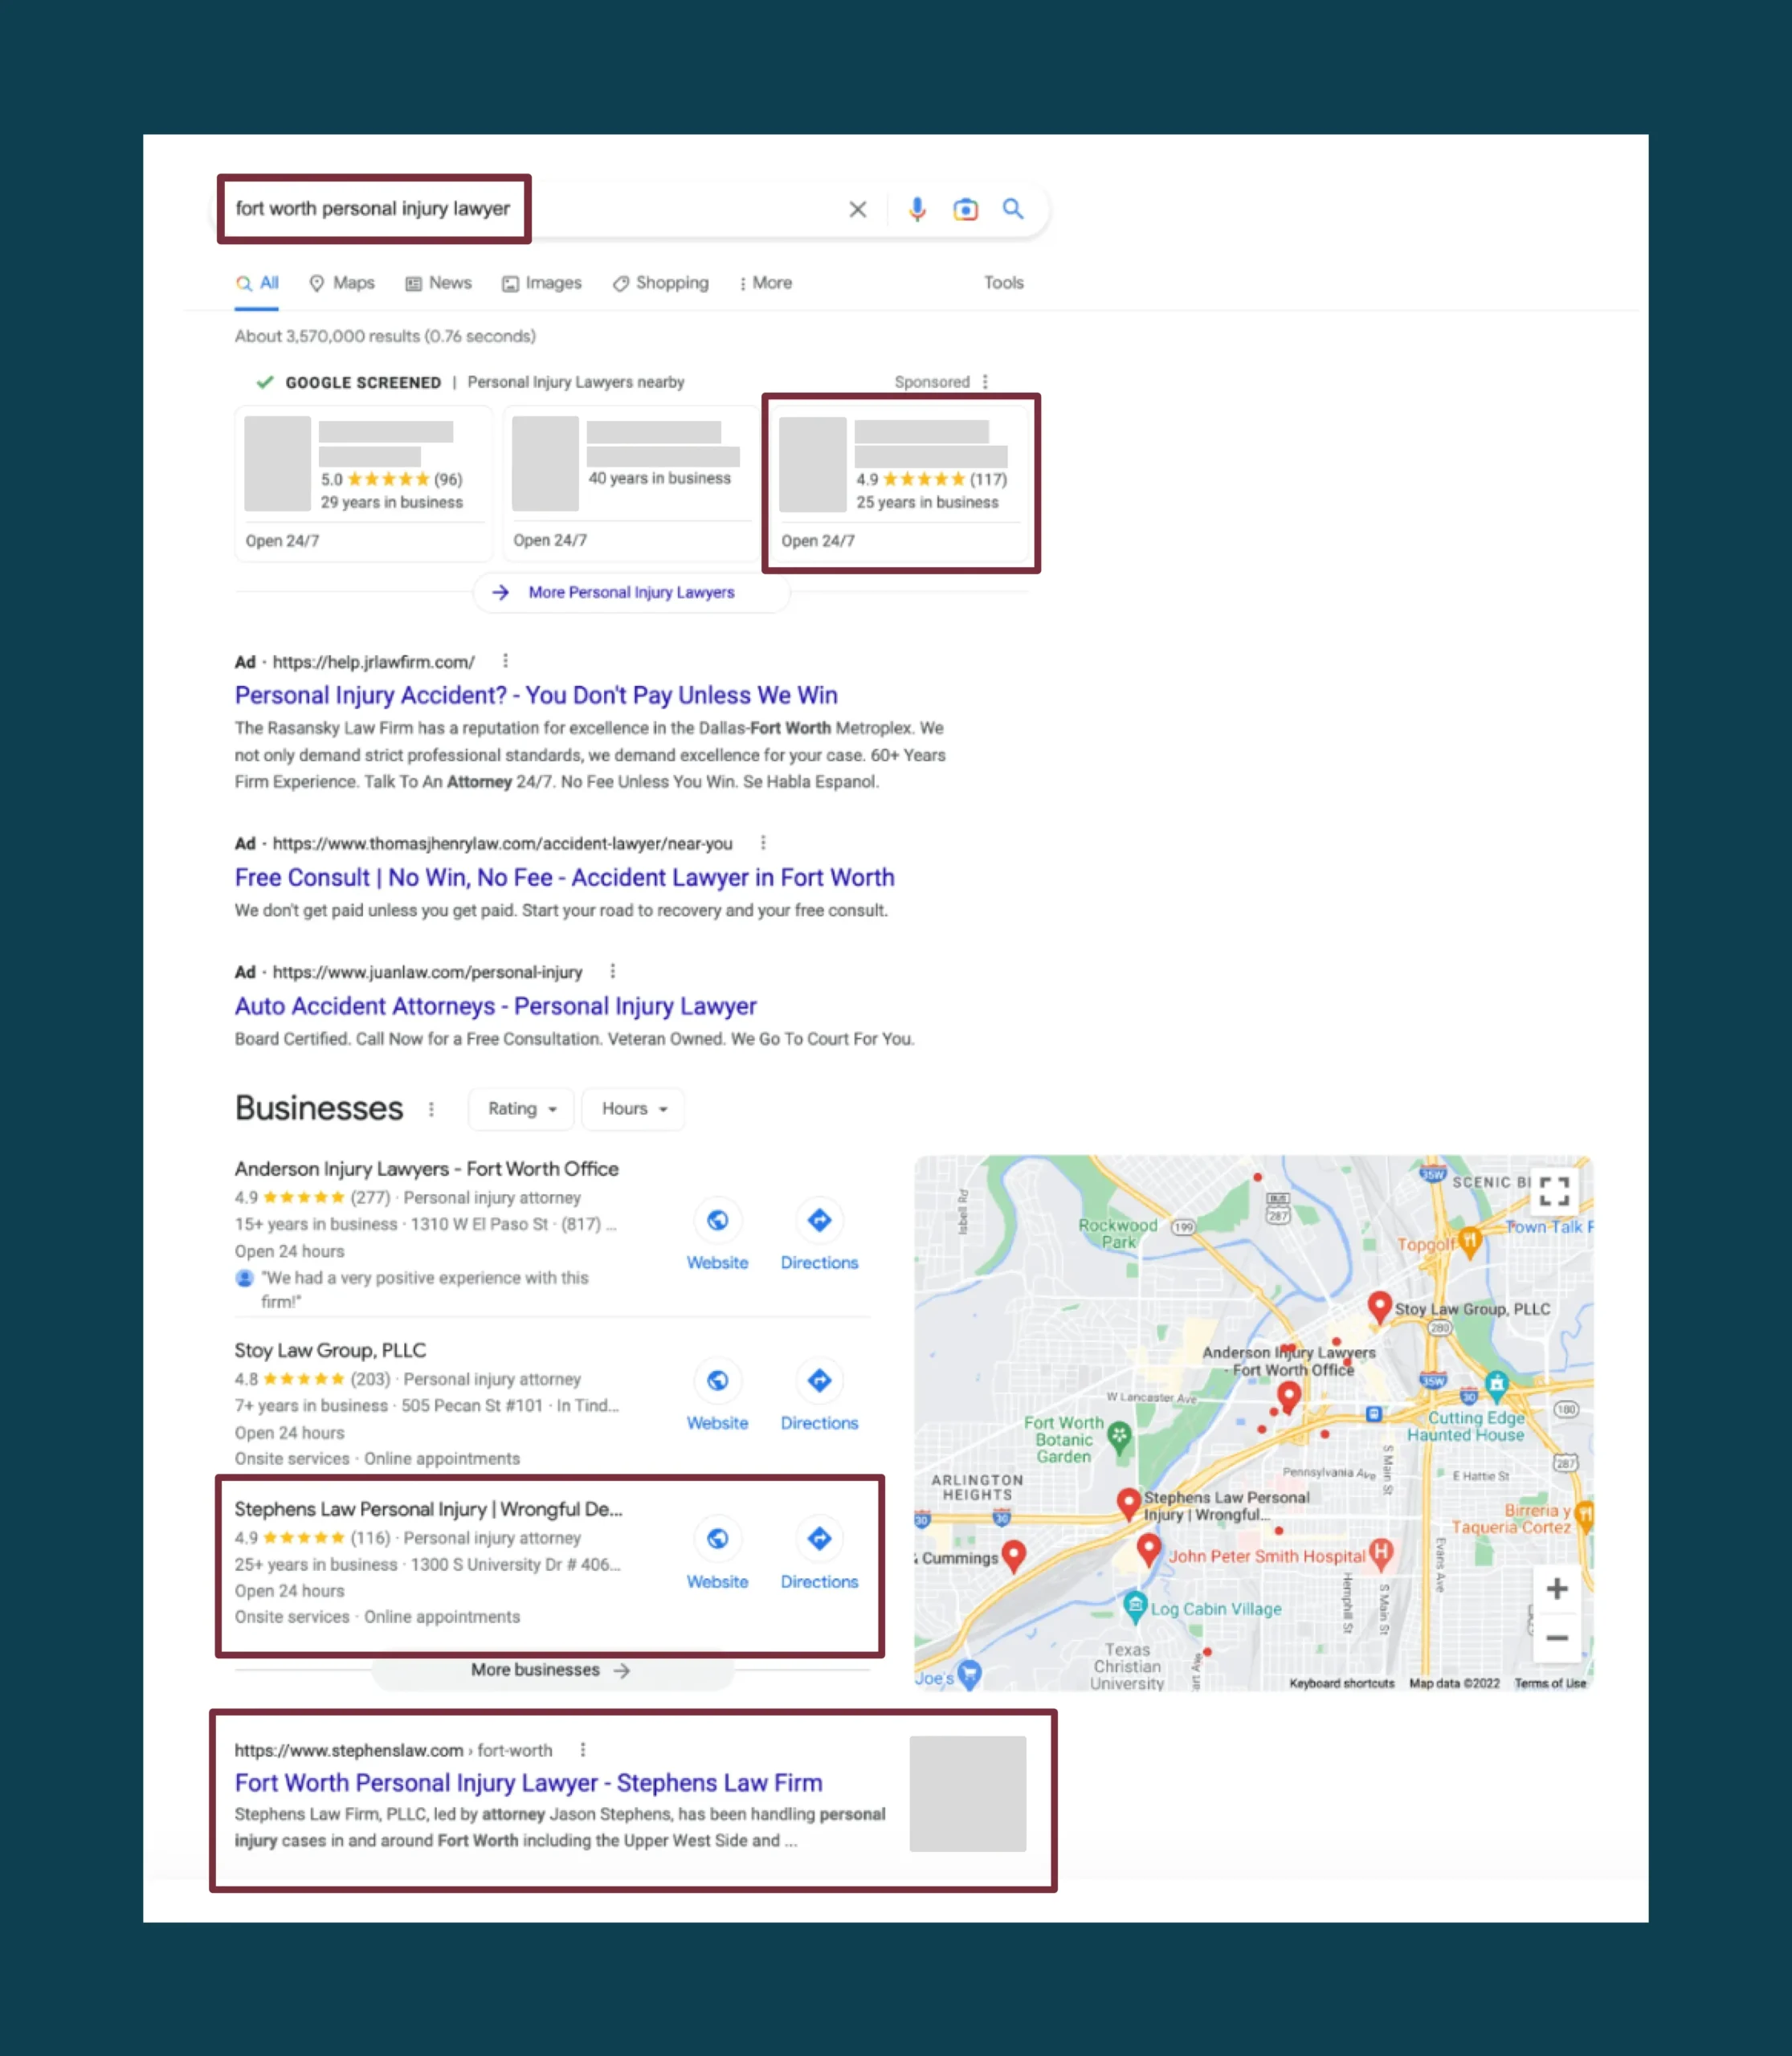Open ad options for help.jrlawfirm.com
This screenshot has height=2056, width=1792.
tap(505, 661)
